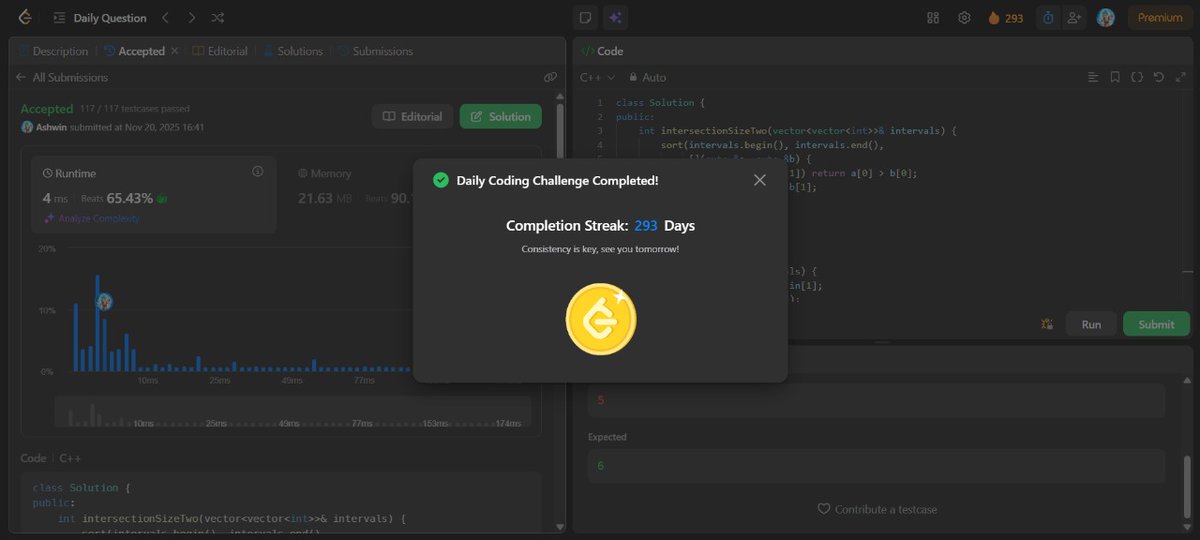Click the 293 Days streak number
The width and height of the screenshot is (1200, 540).
(646, 226)
